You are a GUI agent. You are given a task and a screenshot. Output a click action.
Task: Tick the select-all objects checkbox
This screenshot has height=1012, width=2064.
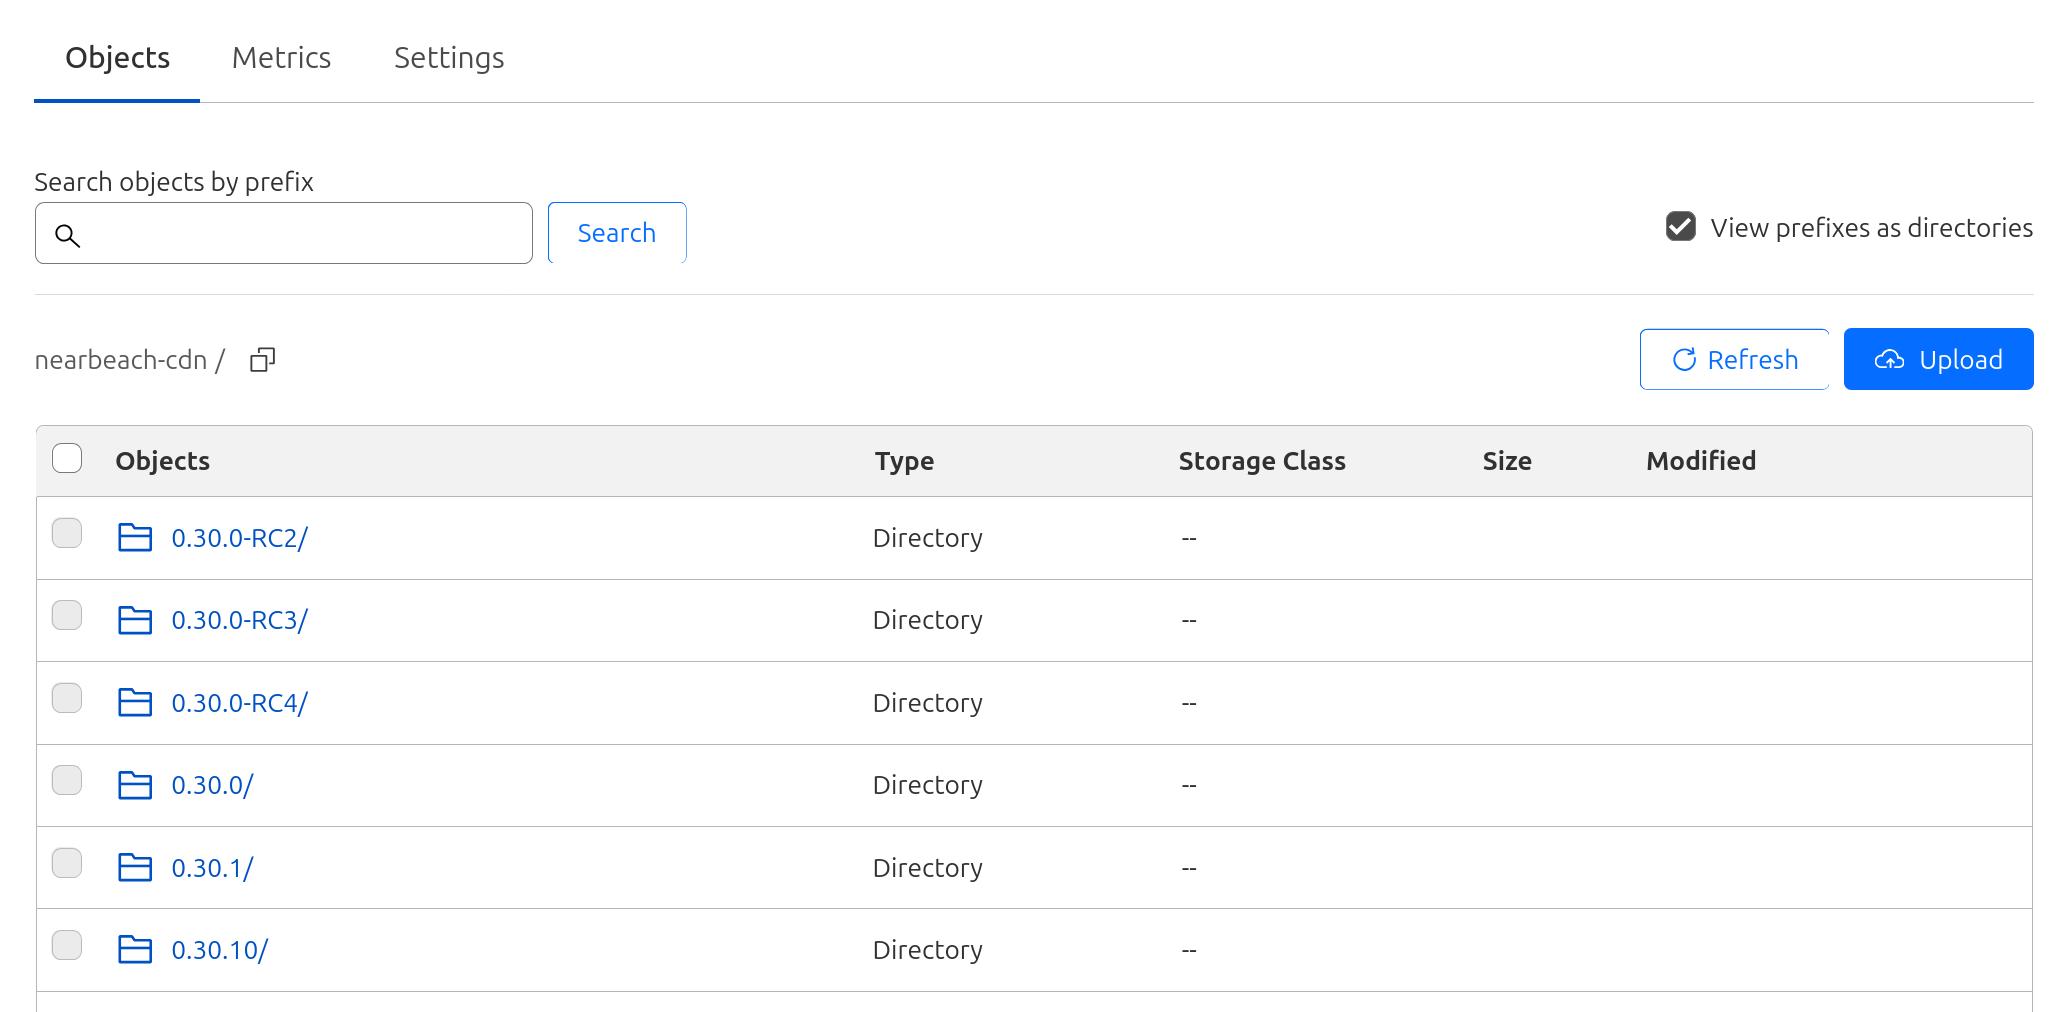[67, 459]
